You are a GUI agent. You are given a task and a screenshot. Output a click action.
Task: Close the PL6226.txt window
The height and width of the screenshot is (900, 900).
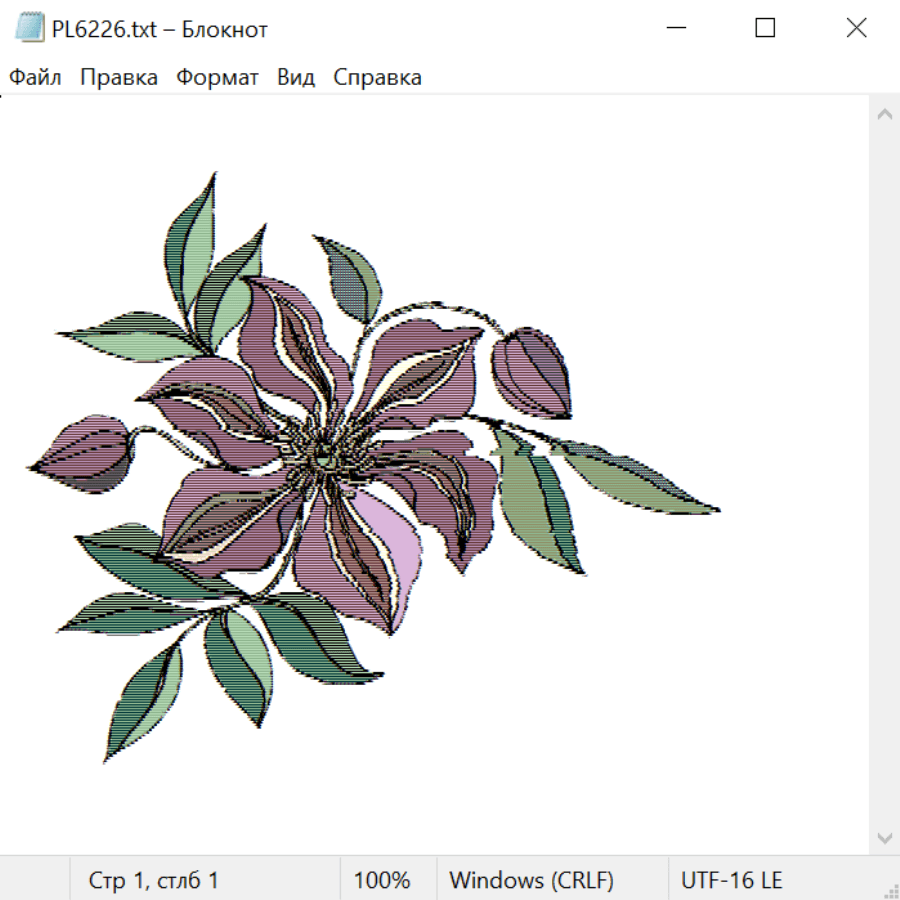856,28
